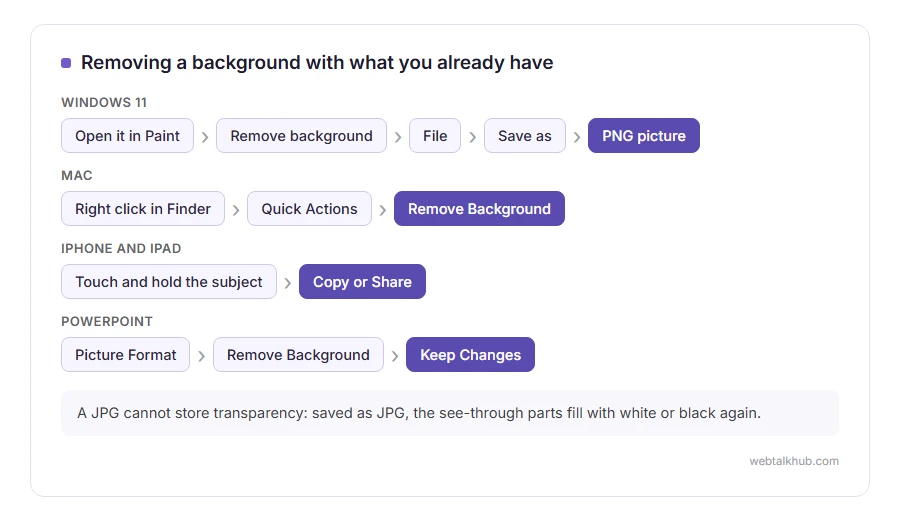The width and height of the screenshot is (900, 518).
Task: Click the 'POWERPOINT' section label
Action: [x=107, y=321]
